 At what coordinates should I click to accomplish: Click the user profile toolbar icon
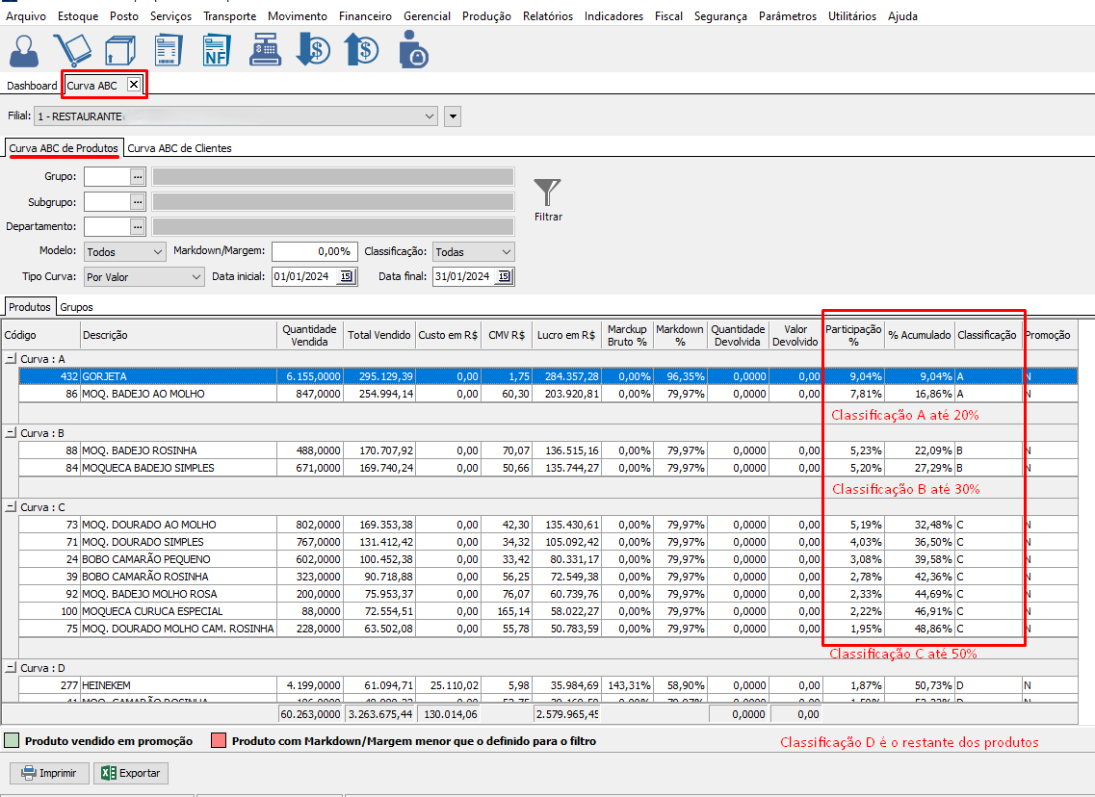click(24, 50)
